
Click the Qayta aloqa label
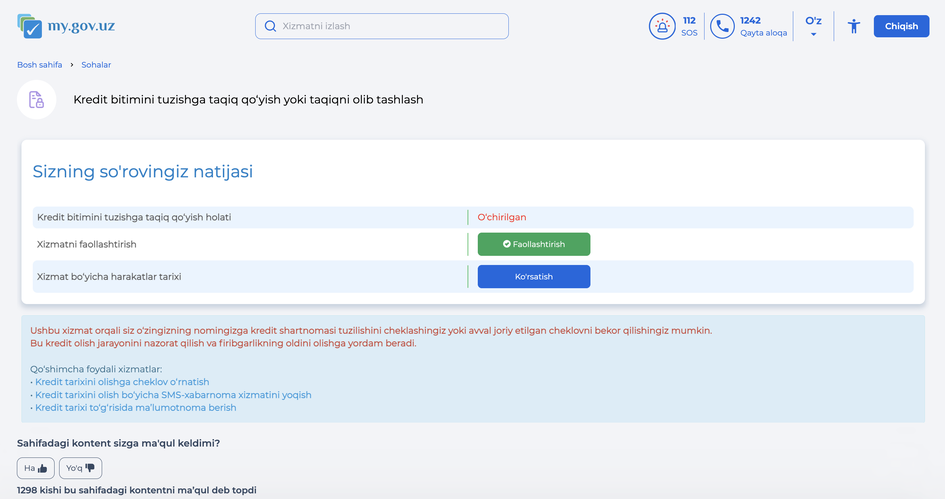(763, 33)
